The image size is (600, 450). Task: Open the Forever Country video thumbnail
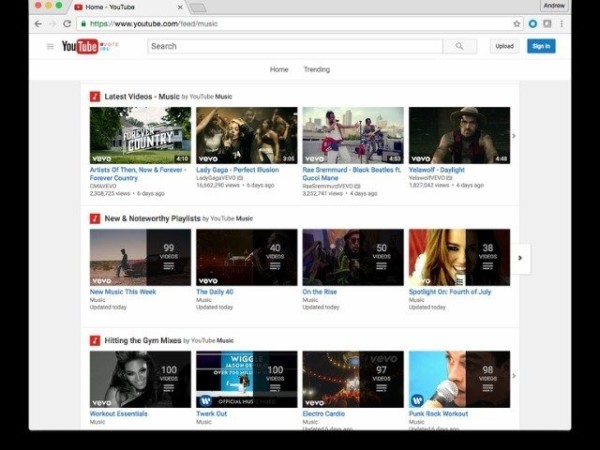(140, 135)
